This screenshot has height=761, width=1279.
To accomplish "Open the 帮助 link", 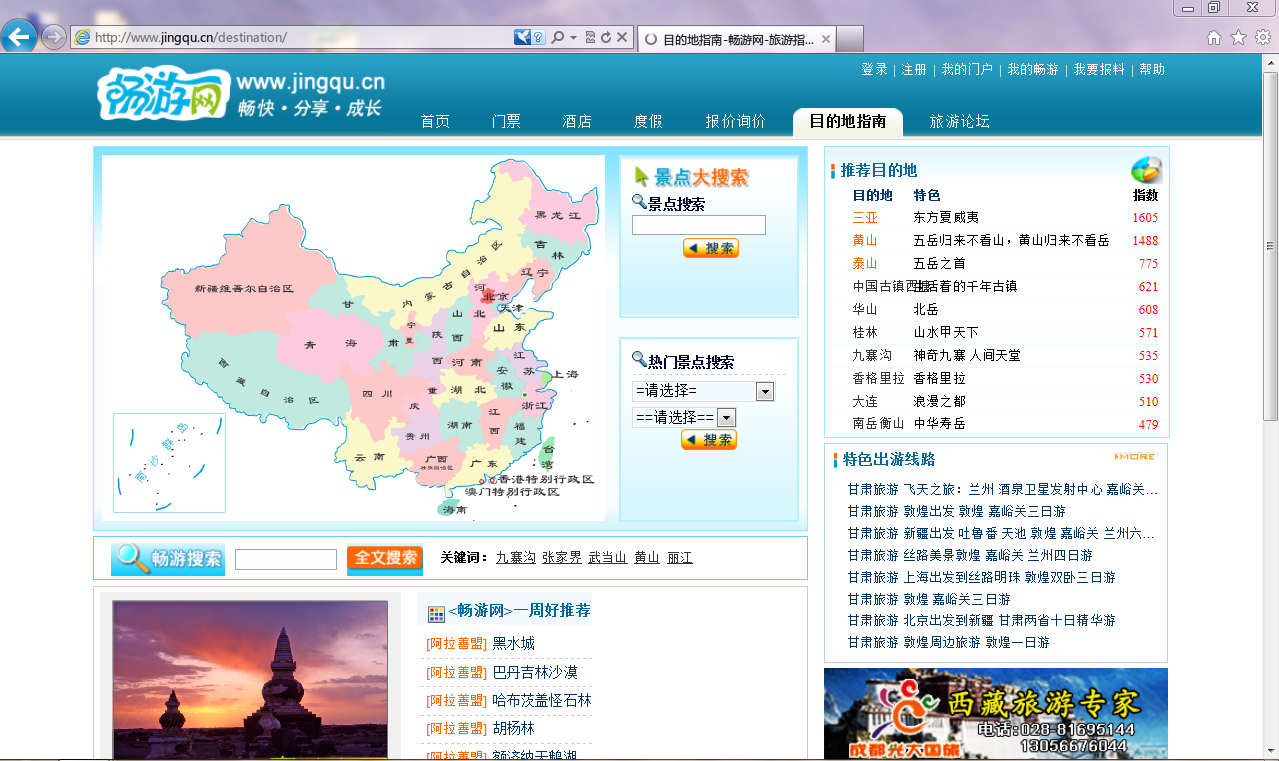I will [1152, 69].
